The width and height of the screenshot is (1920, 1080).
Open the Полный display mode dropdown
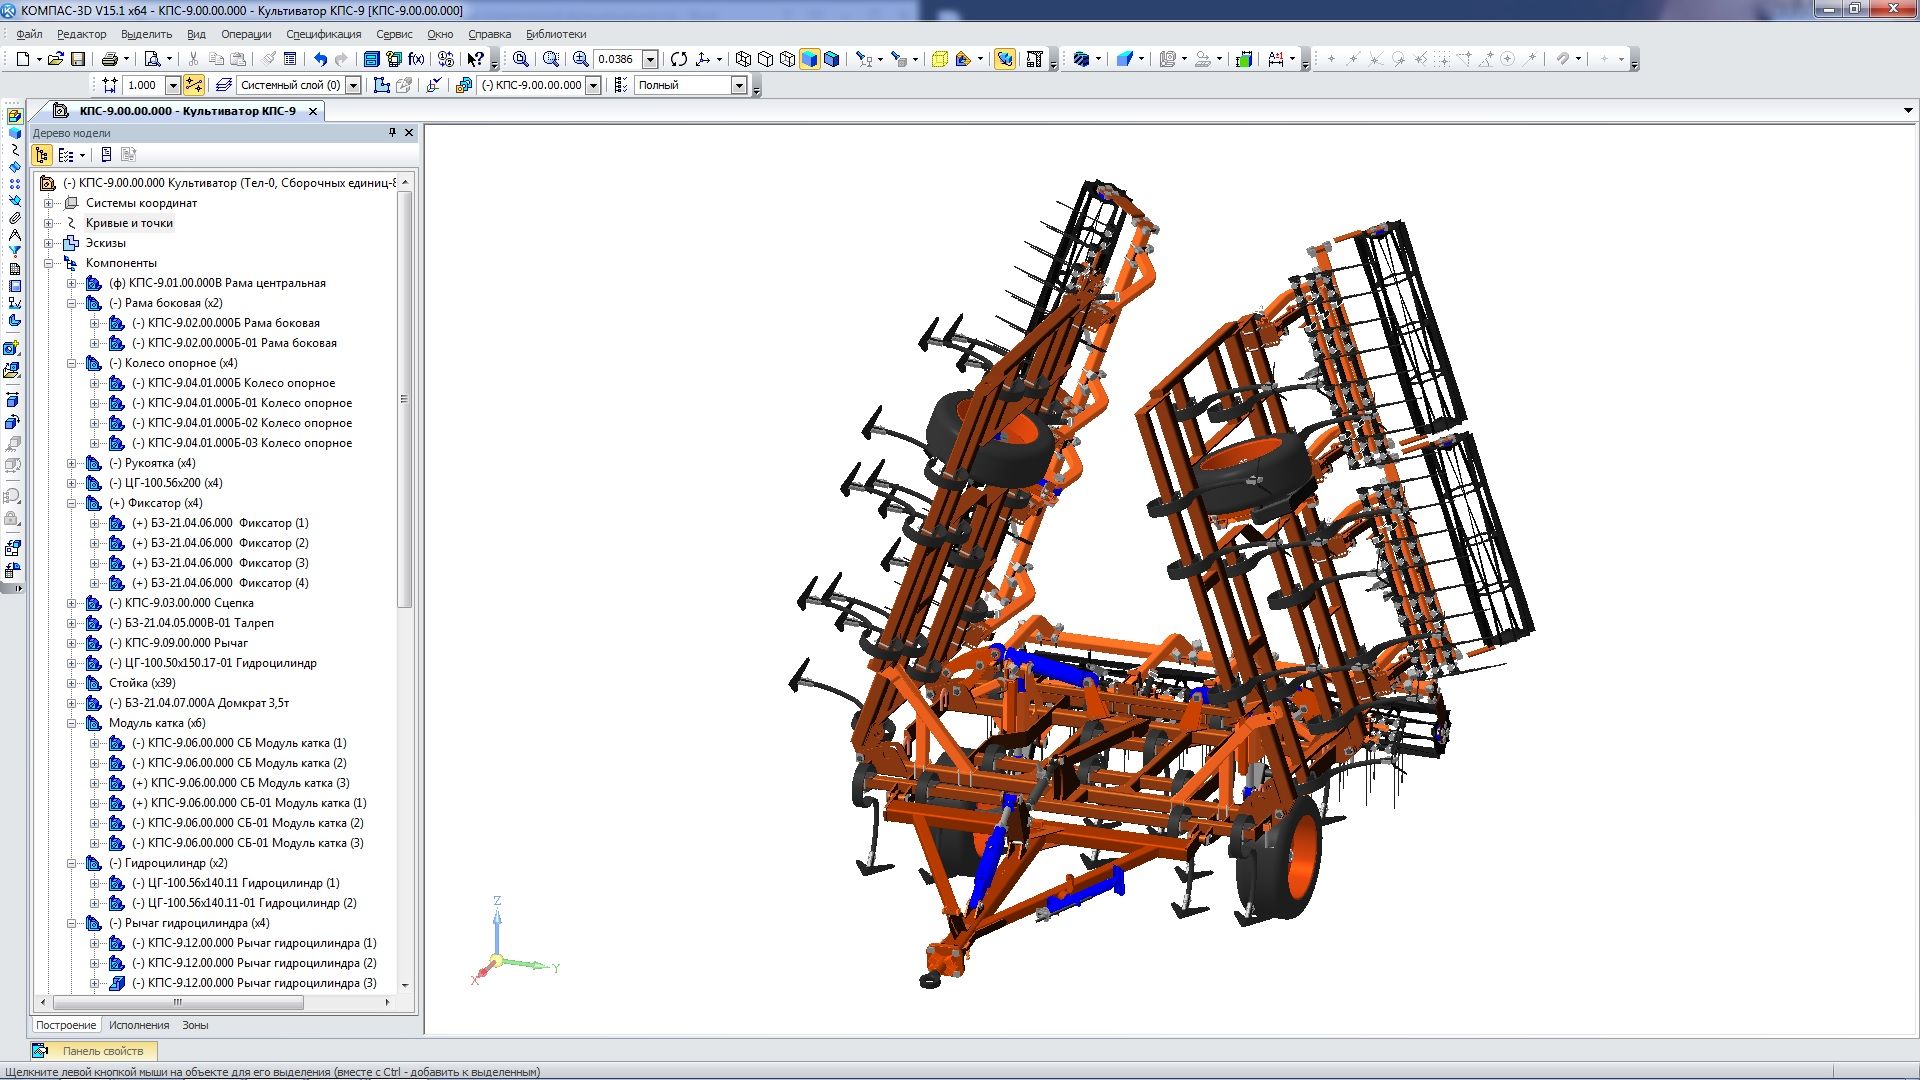pos(739,85)
